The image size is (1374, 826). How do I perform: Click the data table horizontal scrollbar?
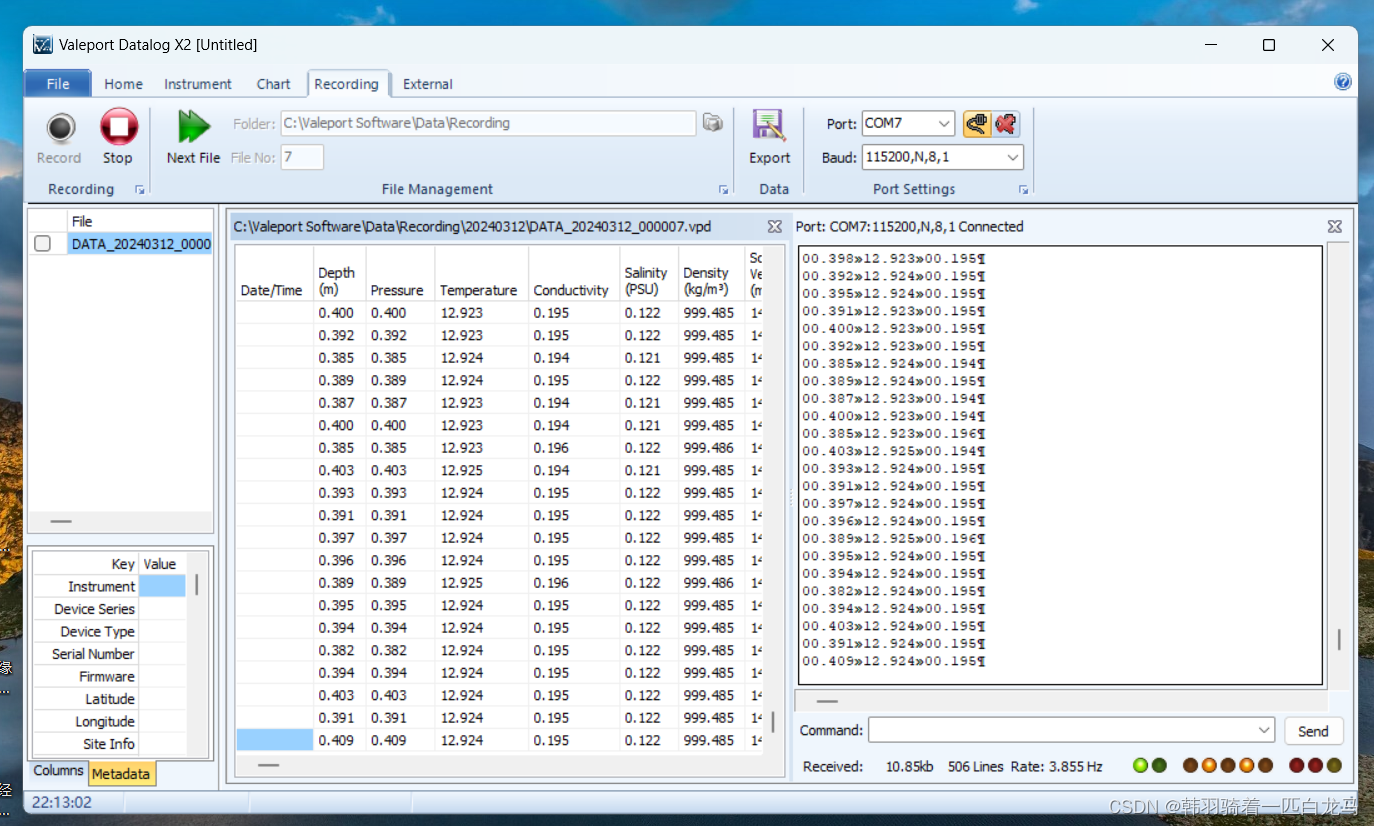point(269,765)
